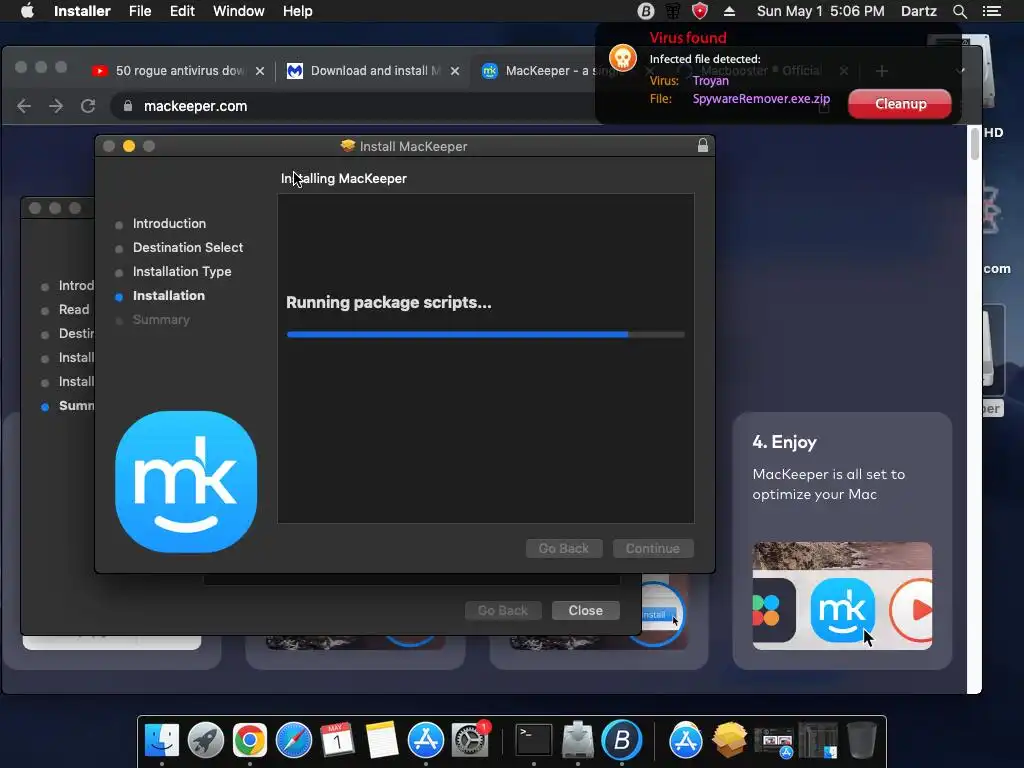The width and height of the screenshot is (1024, 768).
Task: Click the 4. Enjoy step thumbnail image
Action: (x=842, y=596)
